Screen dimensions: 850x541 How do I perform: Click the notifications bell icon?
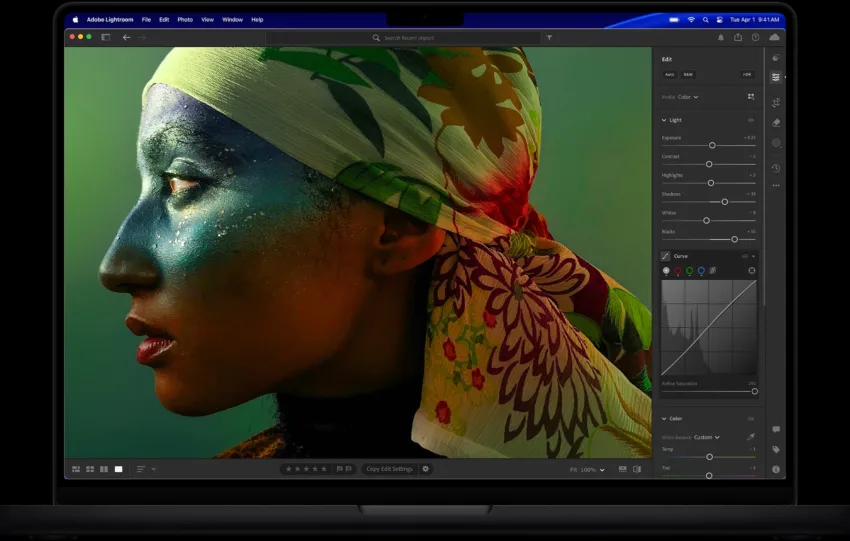(721, 38)
